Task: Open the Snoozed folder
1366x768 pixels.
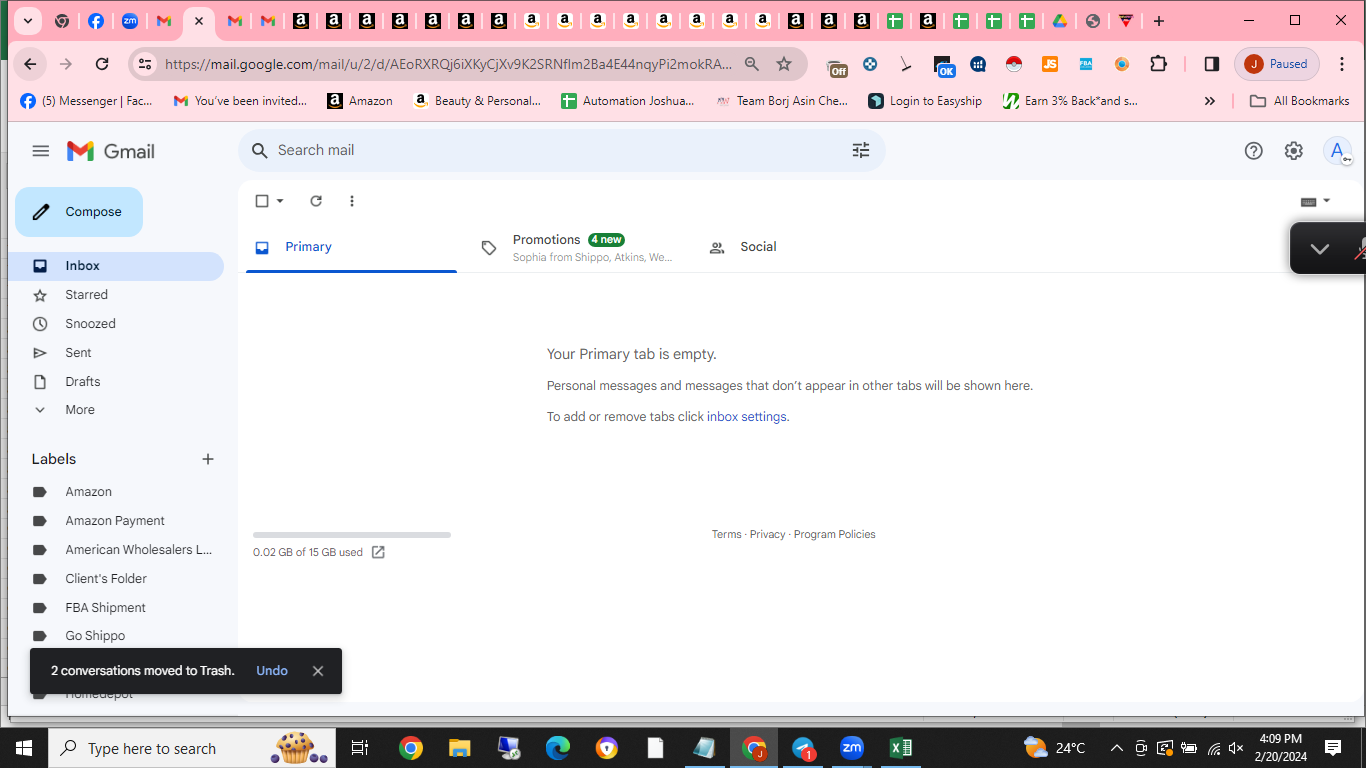Action: click(116, 324)
